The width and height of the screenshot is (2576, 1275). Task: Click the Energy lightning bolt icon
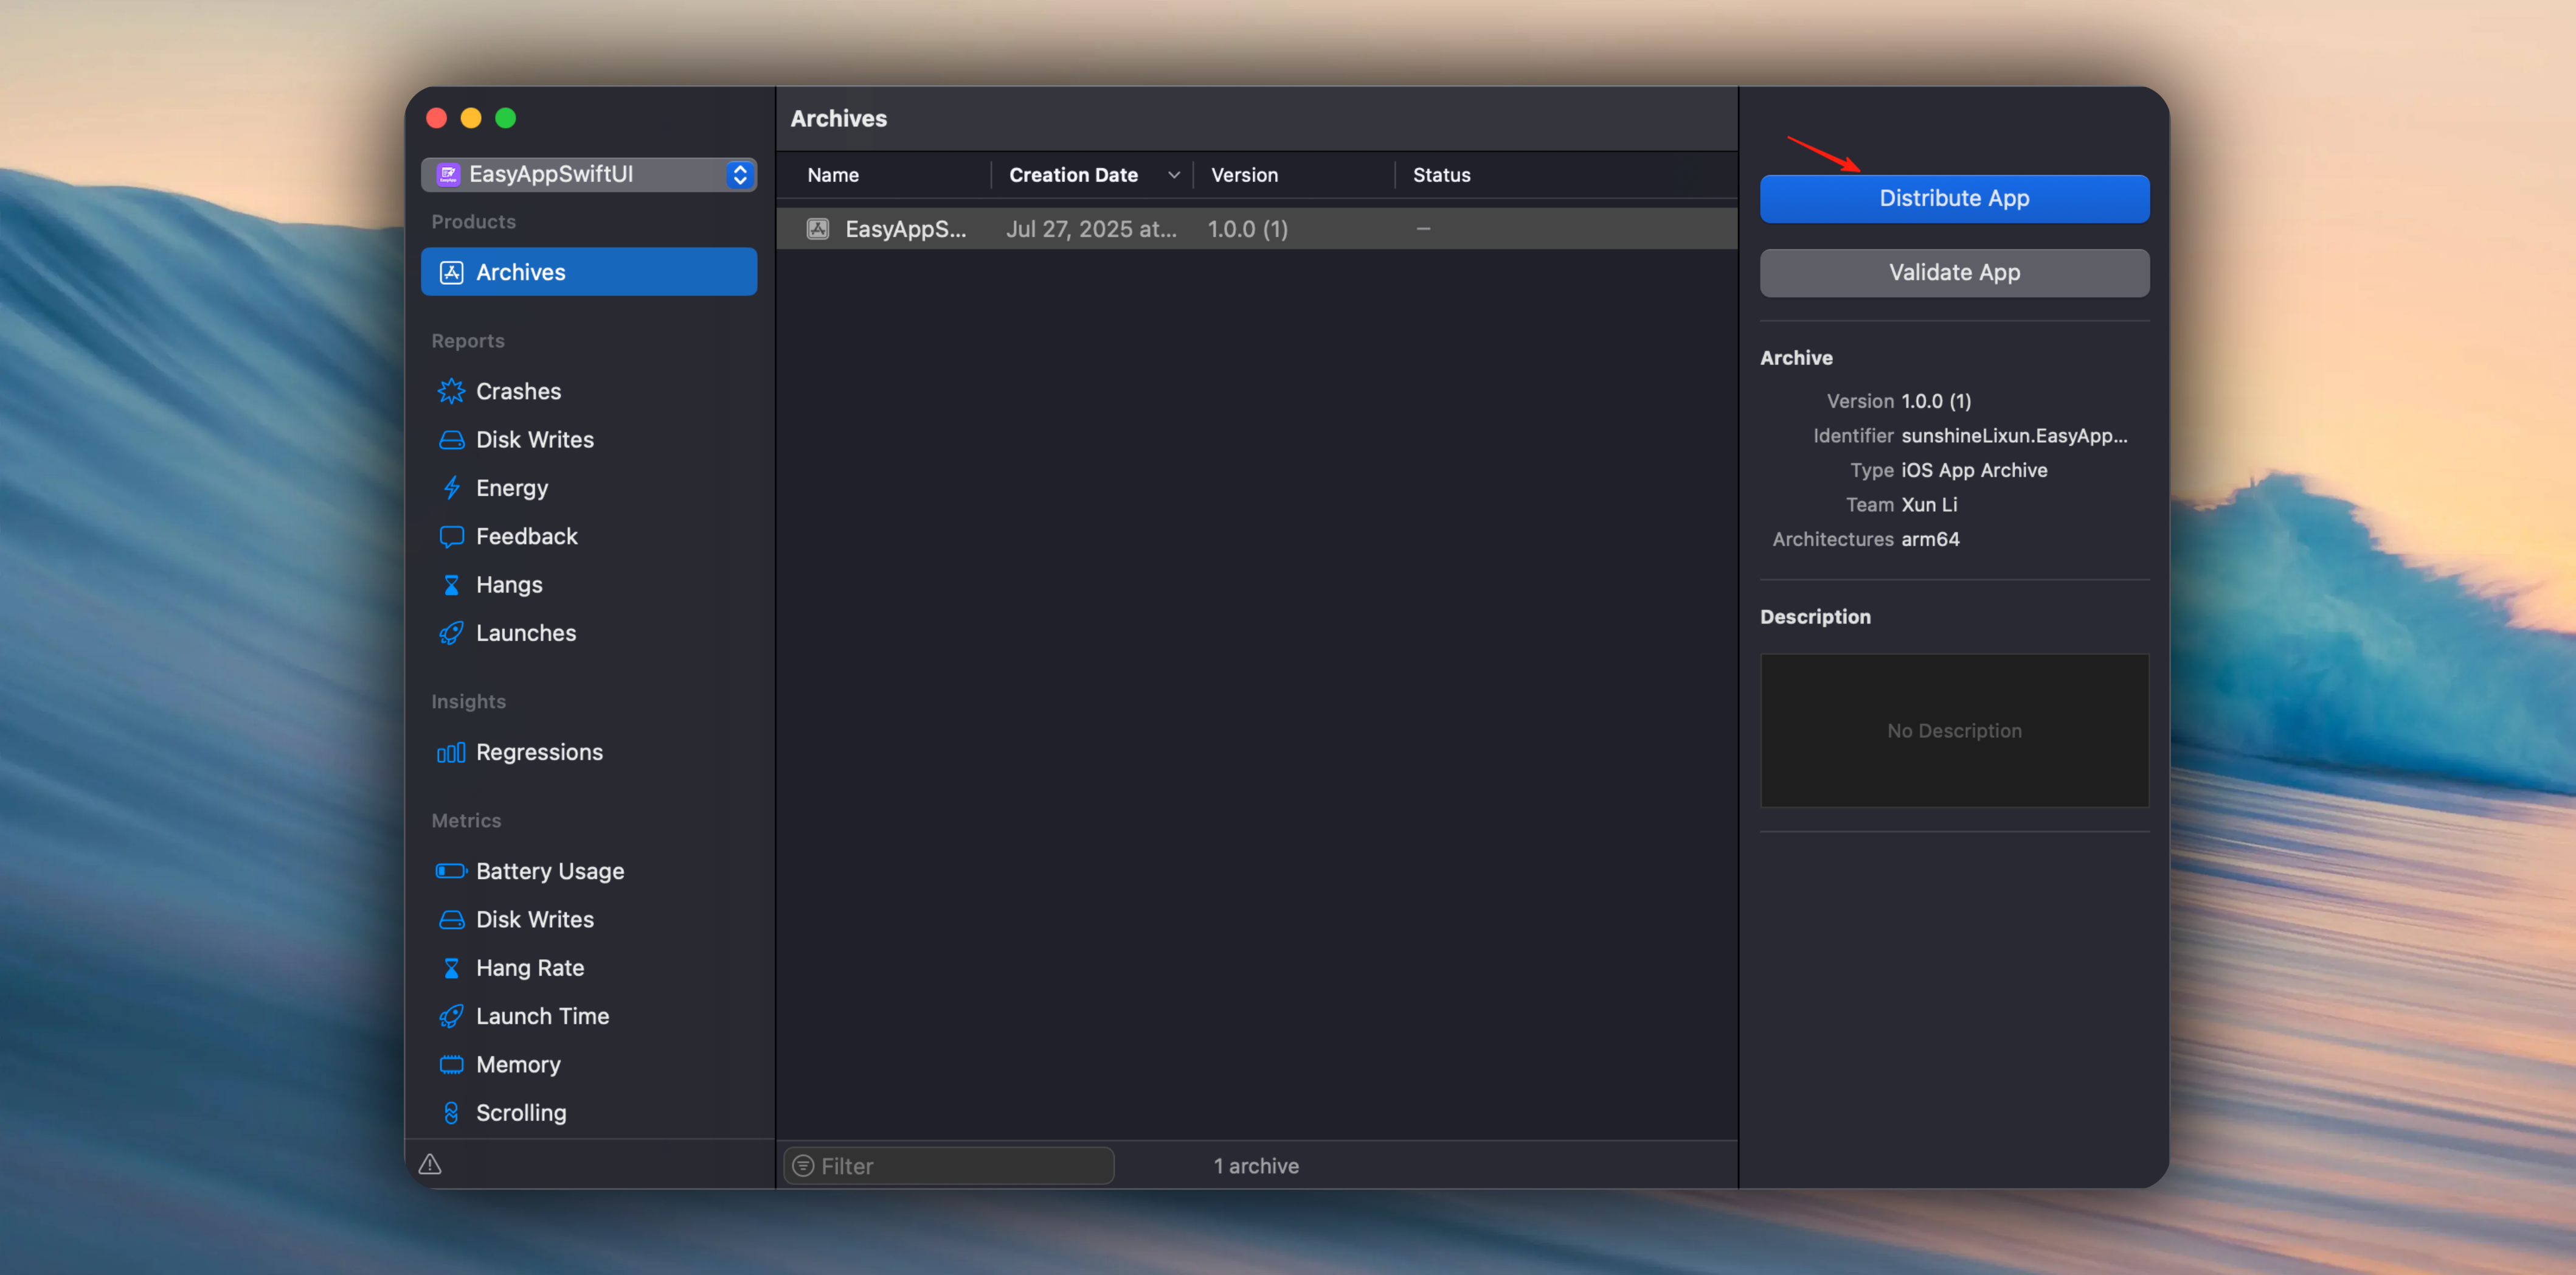pos(451,488)
